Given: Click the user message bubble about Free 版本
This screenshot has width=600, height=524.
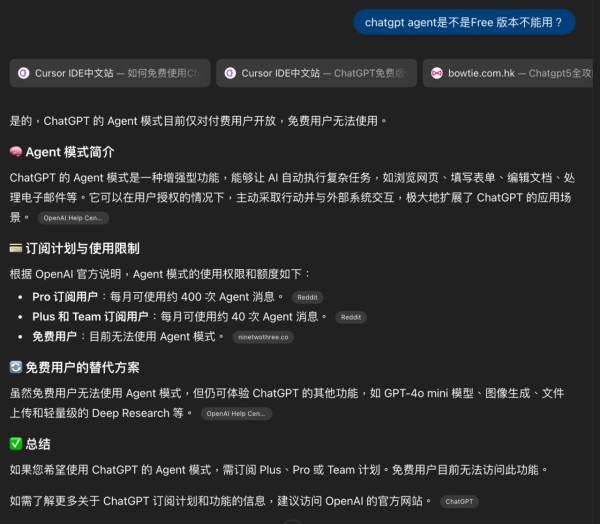Looking at the screenshot, I should tap(464, 23).
